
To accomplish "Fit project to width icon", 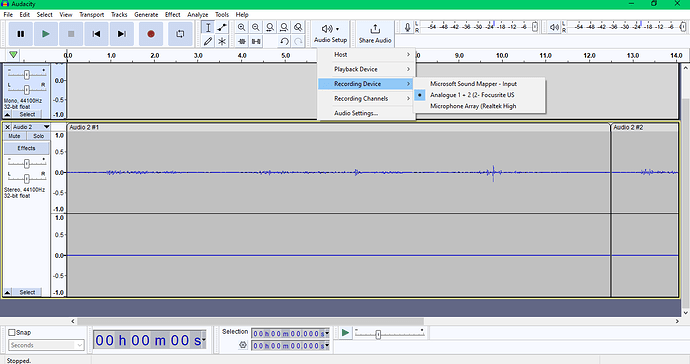I will (284, 27).
